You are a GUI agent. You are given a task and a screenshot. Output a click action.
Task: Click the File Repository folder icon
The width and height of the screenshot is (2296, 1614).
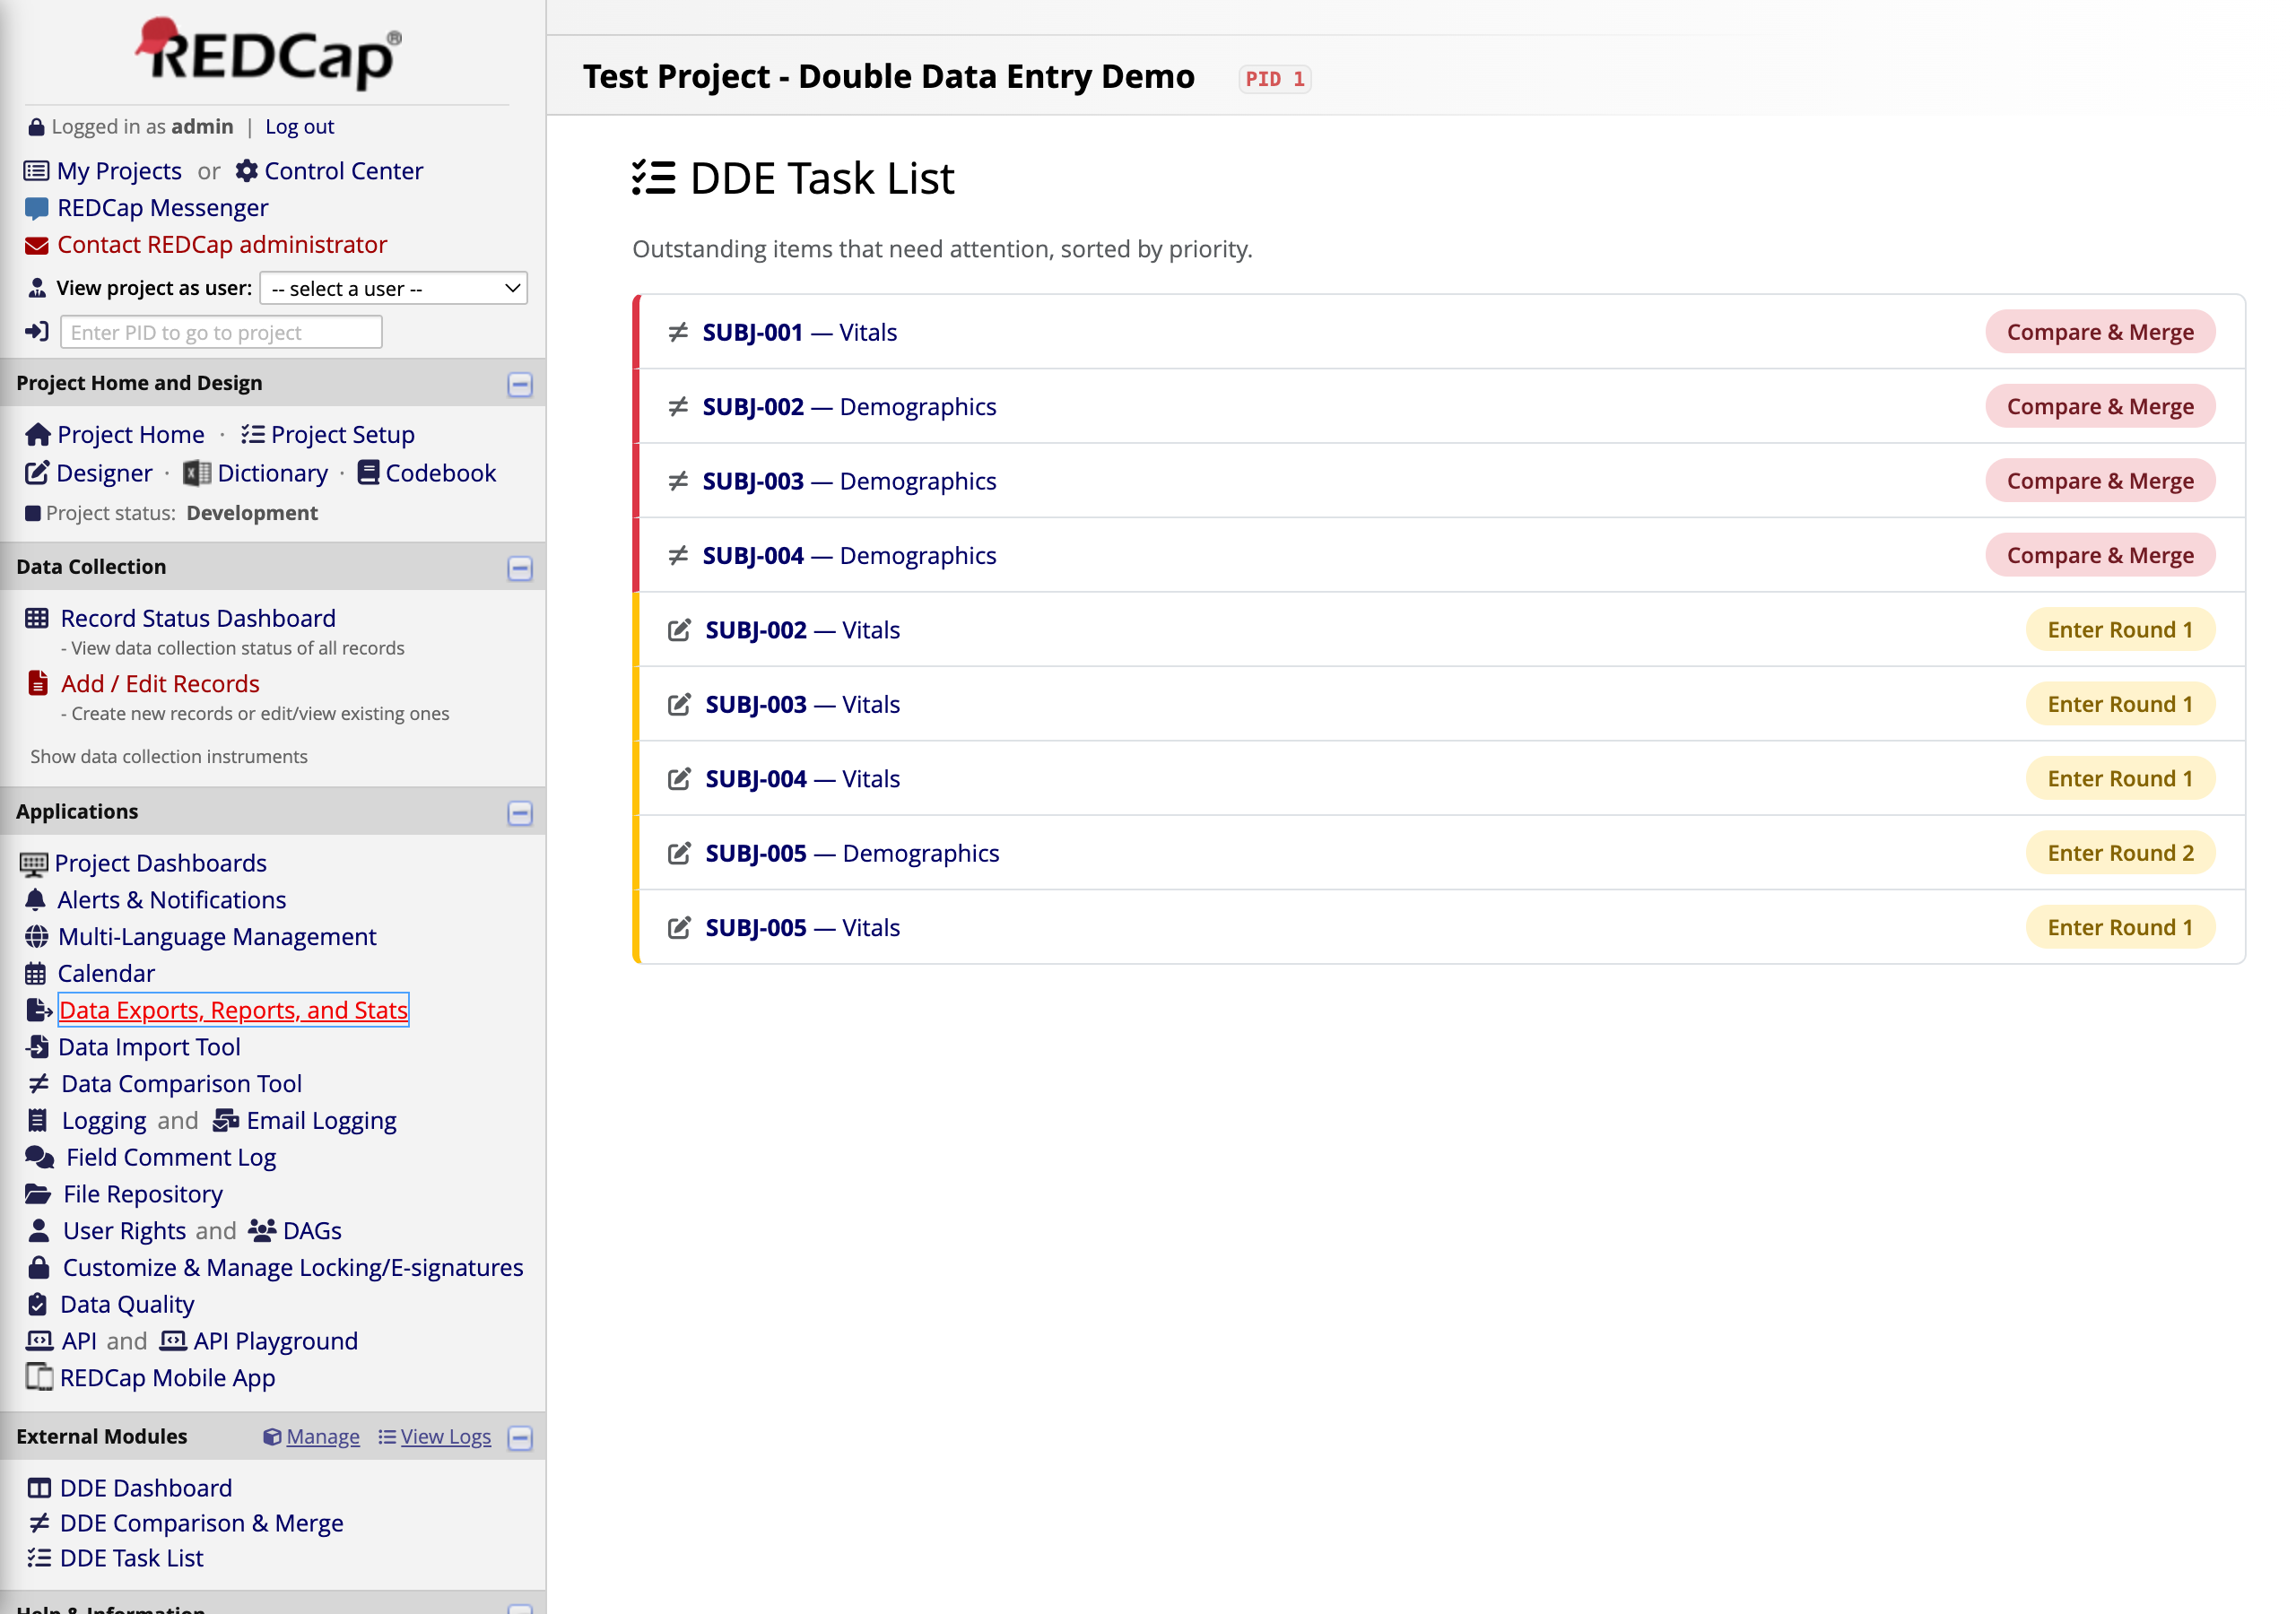38,1194
